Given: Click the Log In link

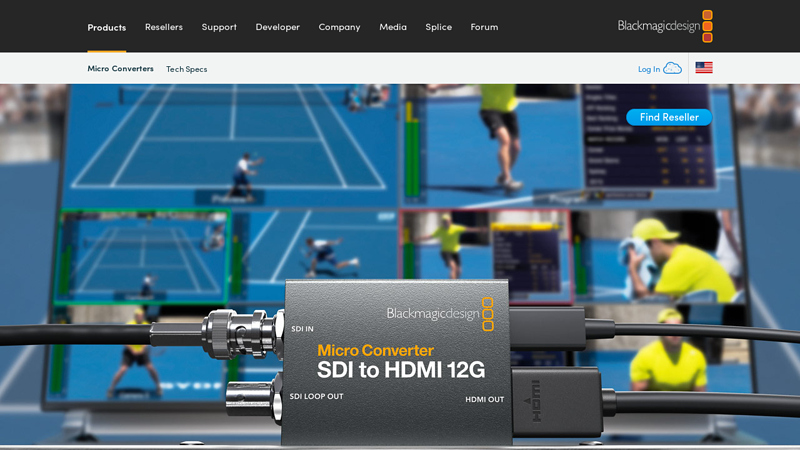Looking at the screenshot, I should [x=649, y=69].
